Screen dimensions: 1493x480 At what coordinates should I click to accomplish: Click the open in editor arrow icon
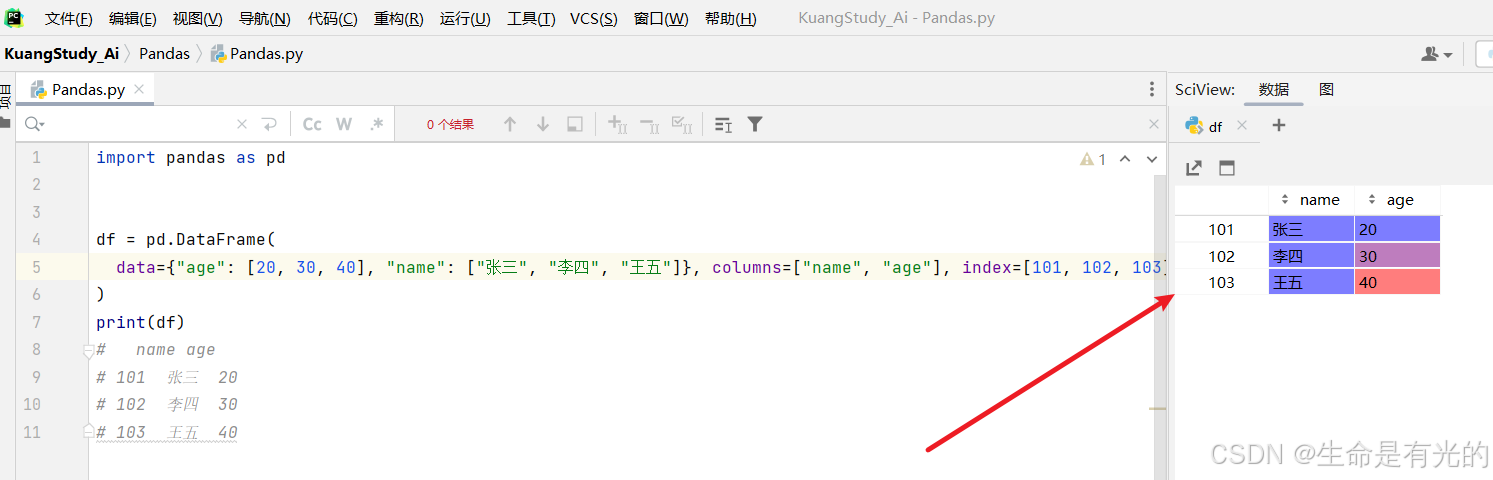pos(1193,168)
